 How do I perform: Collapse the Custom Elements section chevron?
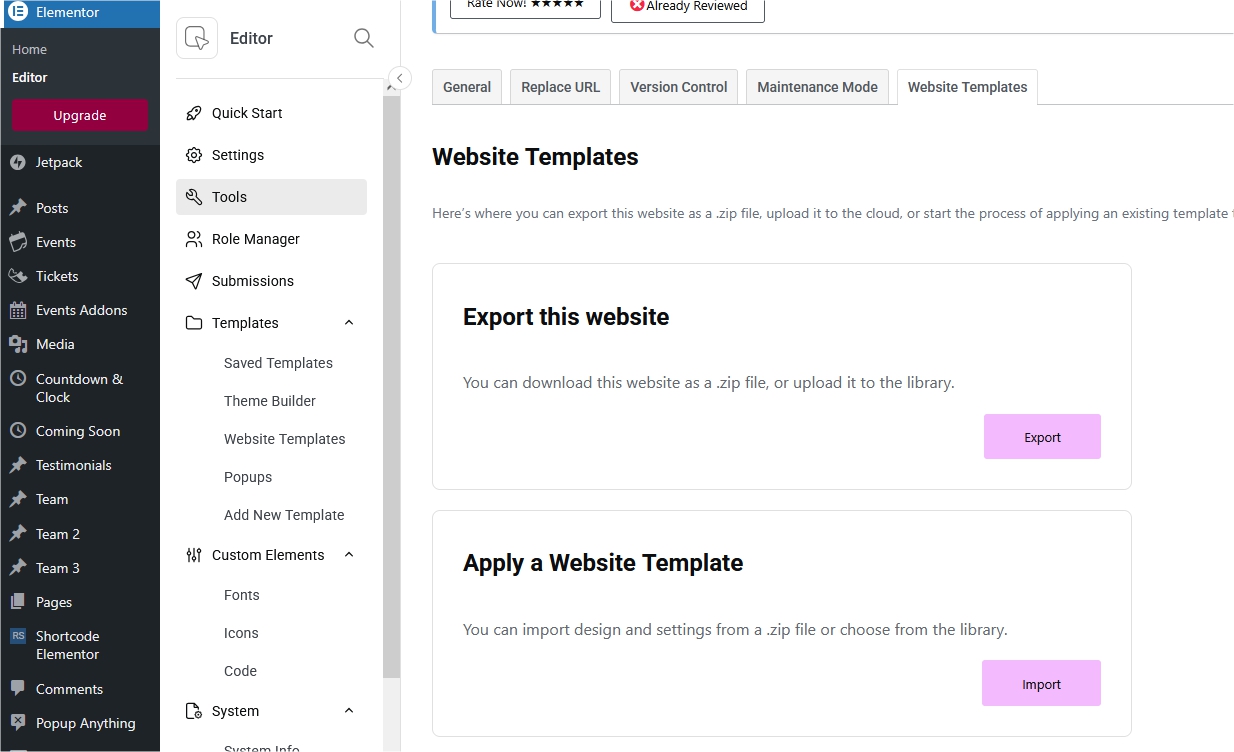point(349,555)
